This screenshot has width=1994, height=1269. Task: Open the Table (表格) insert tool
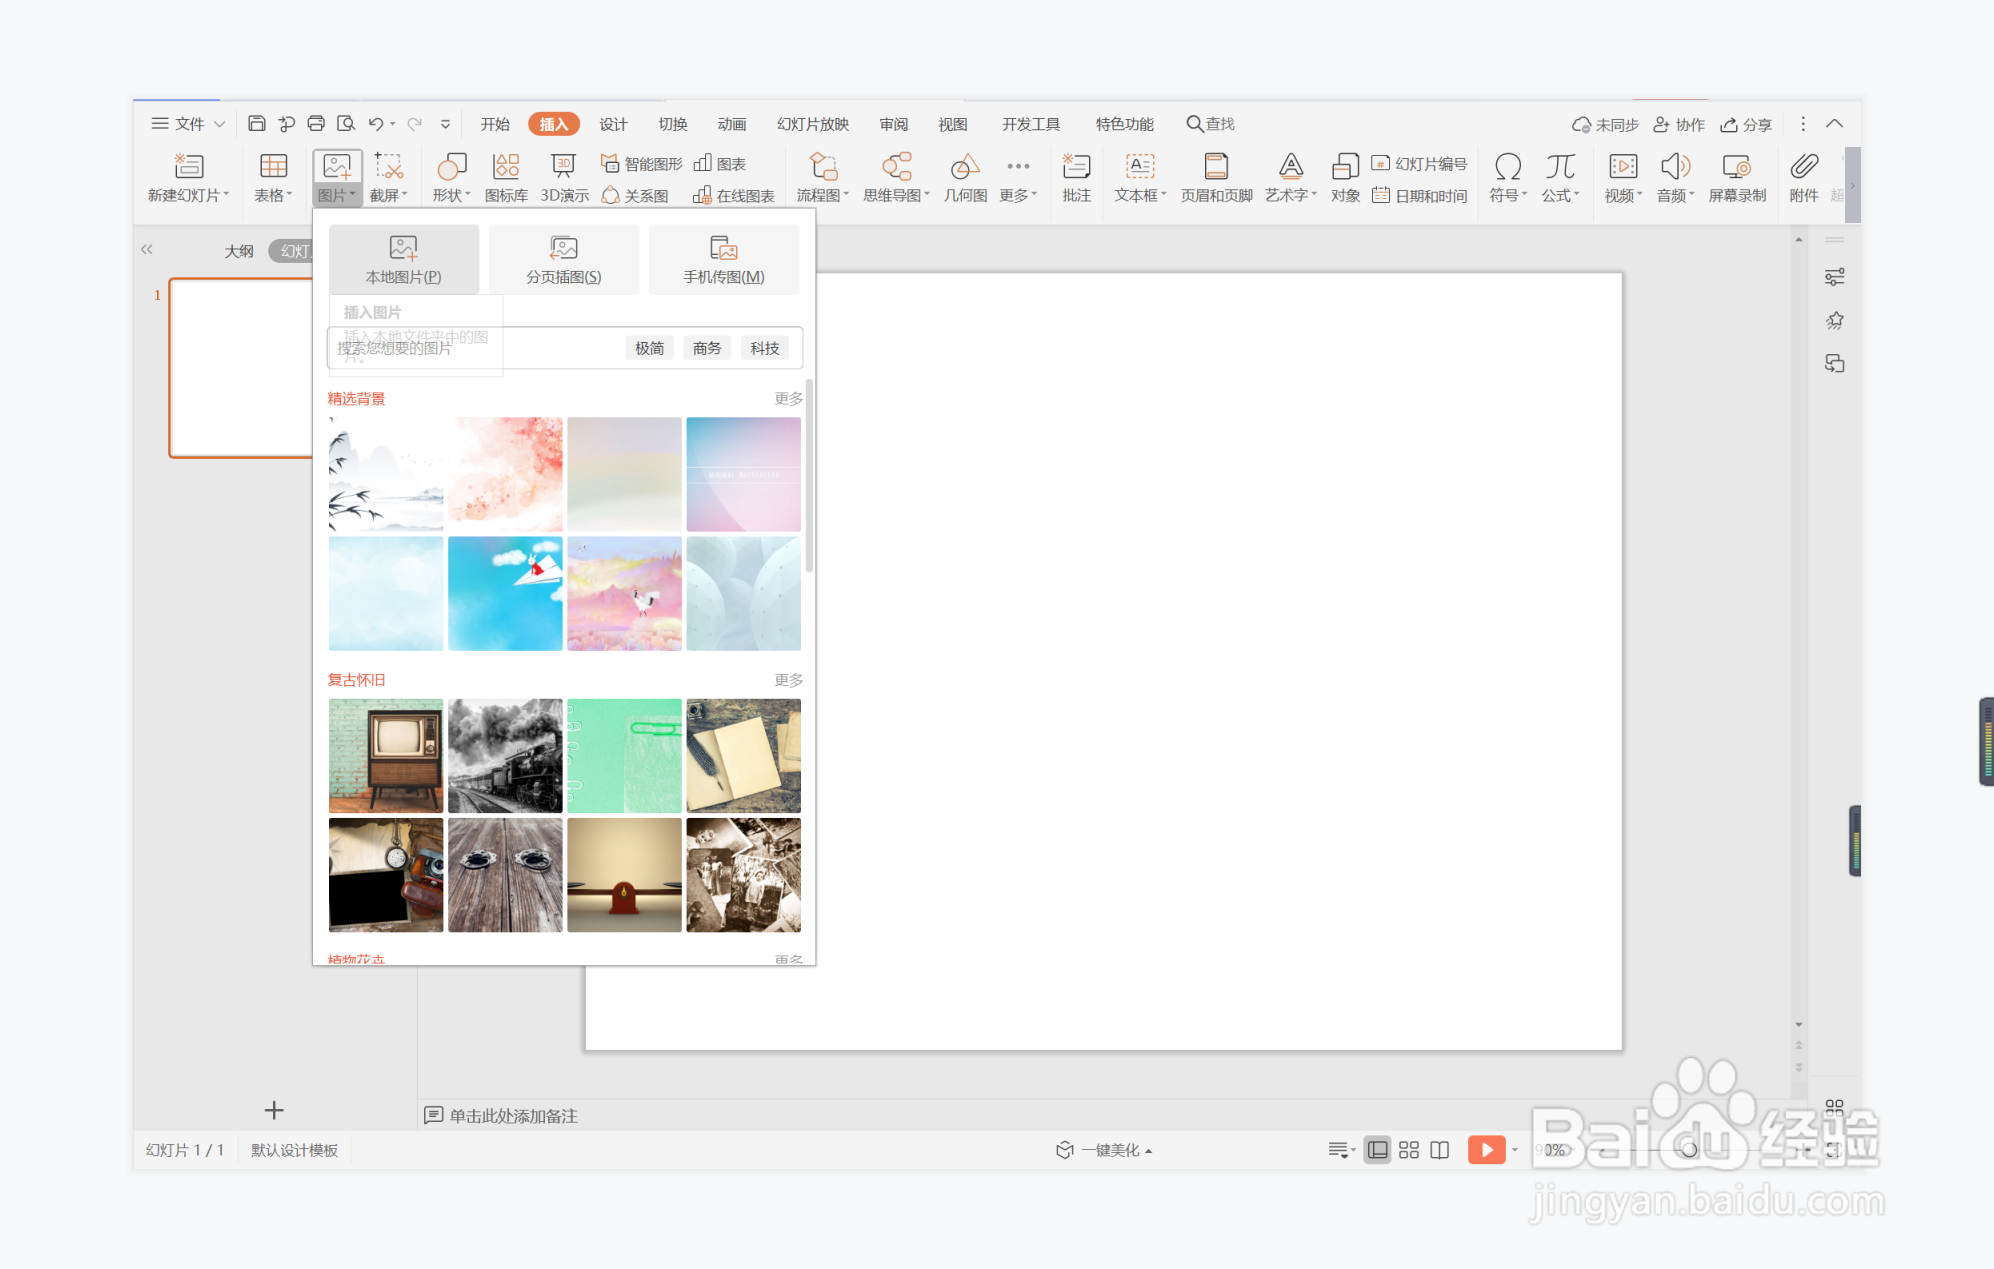tap(273, 177)
